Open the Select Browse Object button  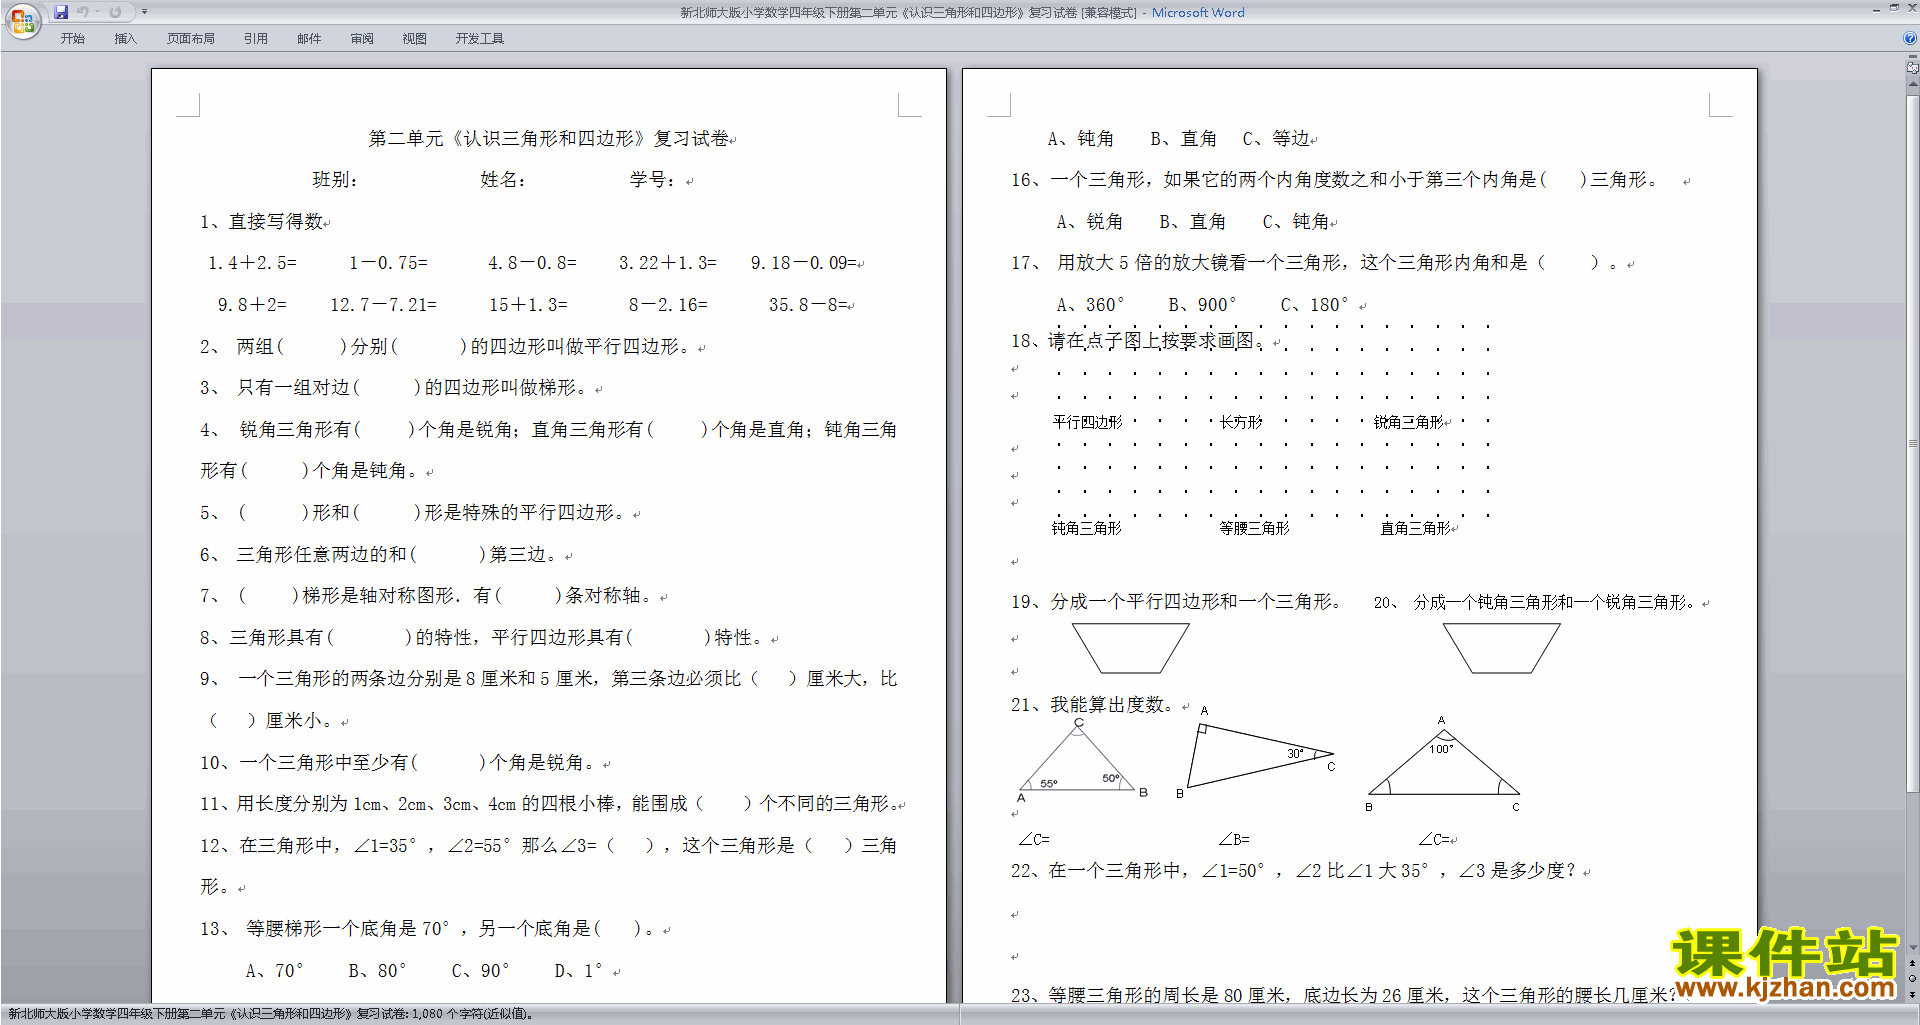pyautogui.click(x=1913, y=979)
